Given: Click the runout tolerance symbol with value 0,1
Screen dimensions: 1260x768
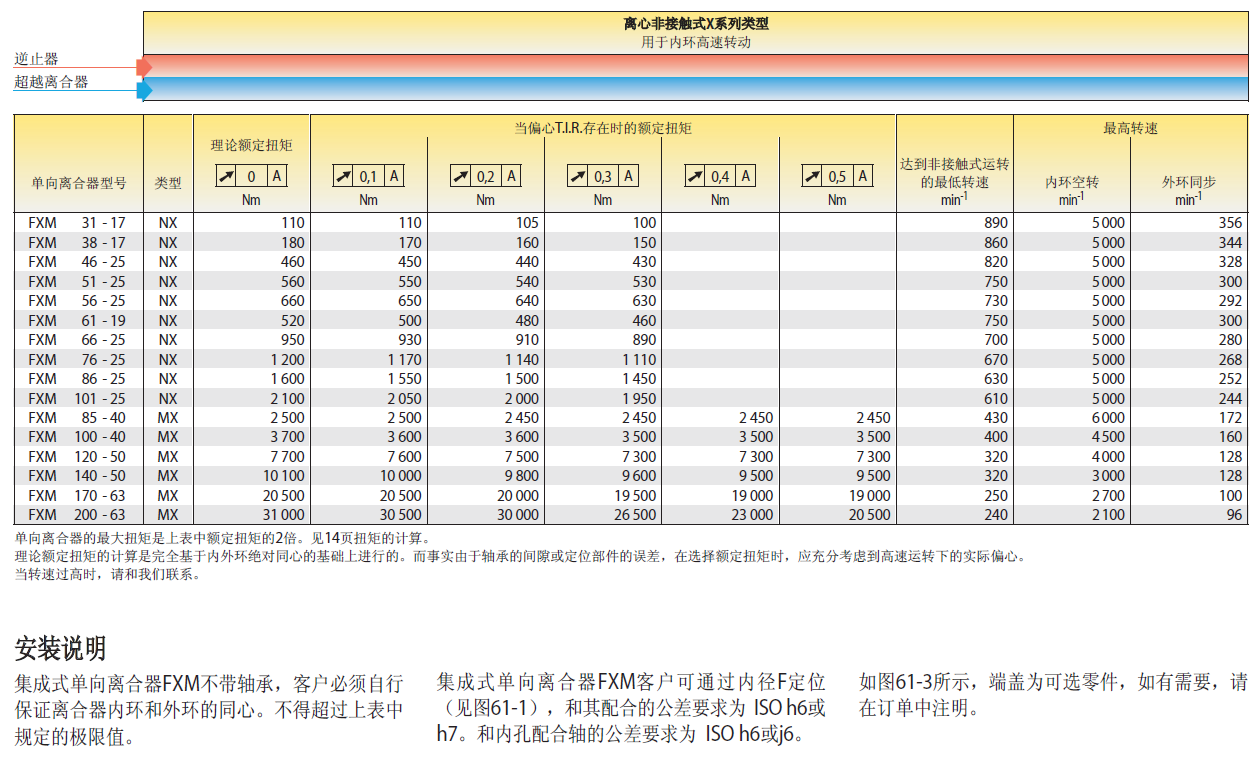Looking at the screenshot, I should 369,177.
